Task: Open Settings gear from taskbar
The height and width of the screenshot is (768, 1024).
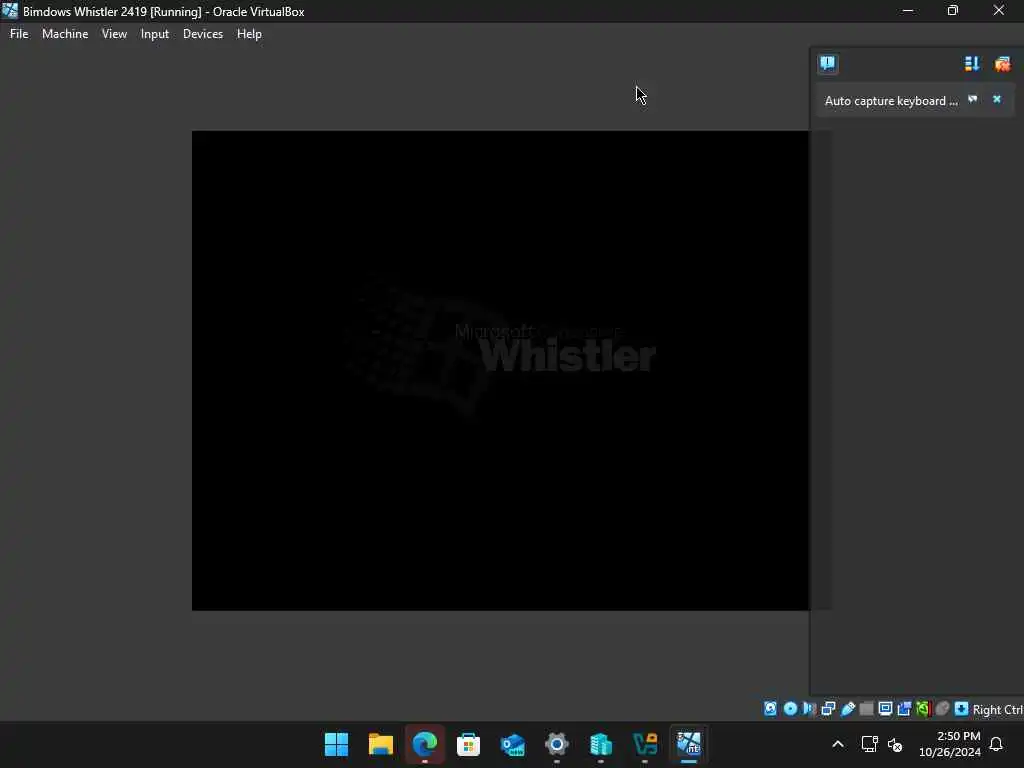Action: (556, 744)
